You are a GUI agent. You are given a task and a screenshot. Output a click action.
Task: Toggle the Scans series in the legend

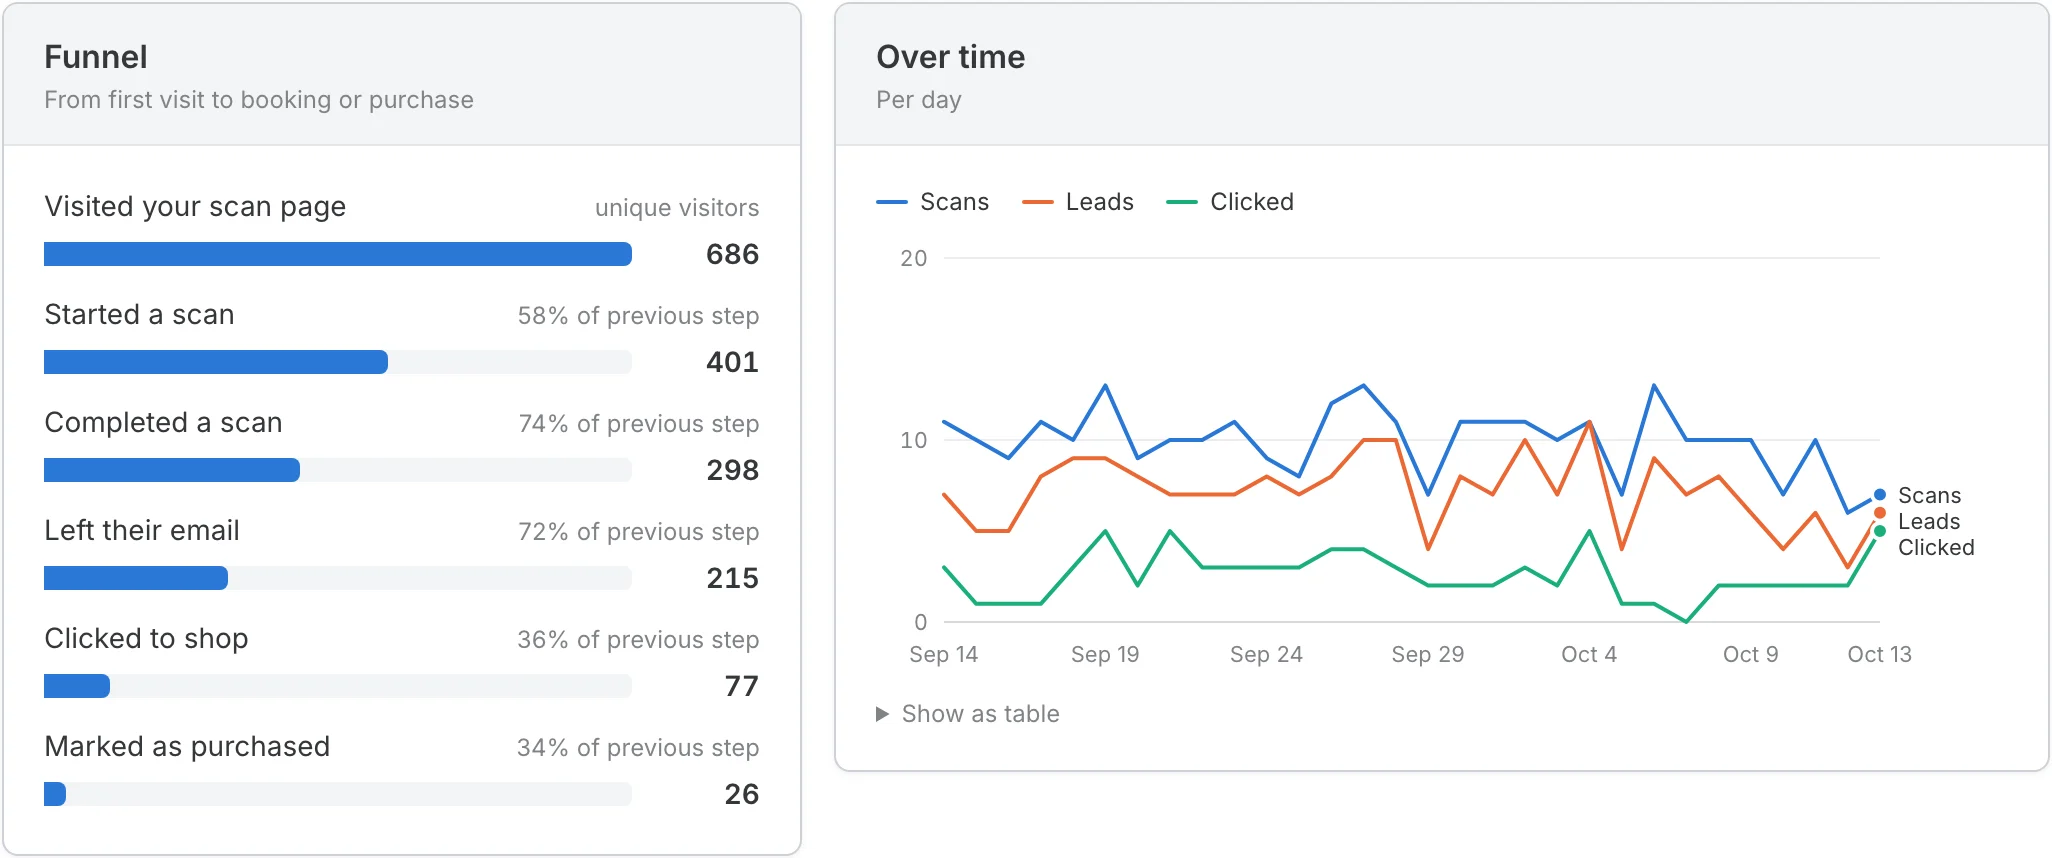tap(932, 202)
